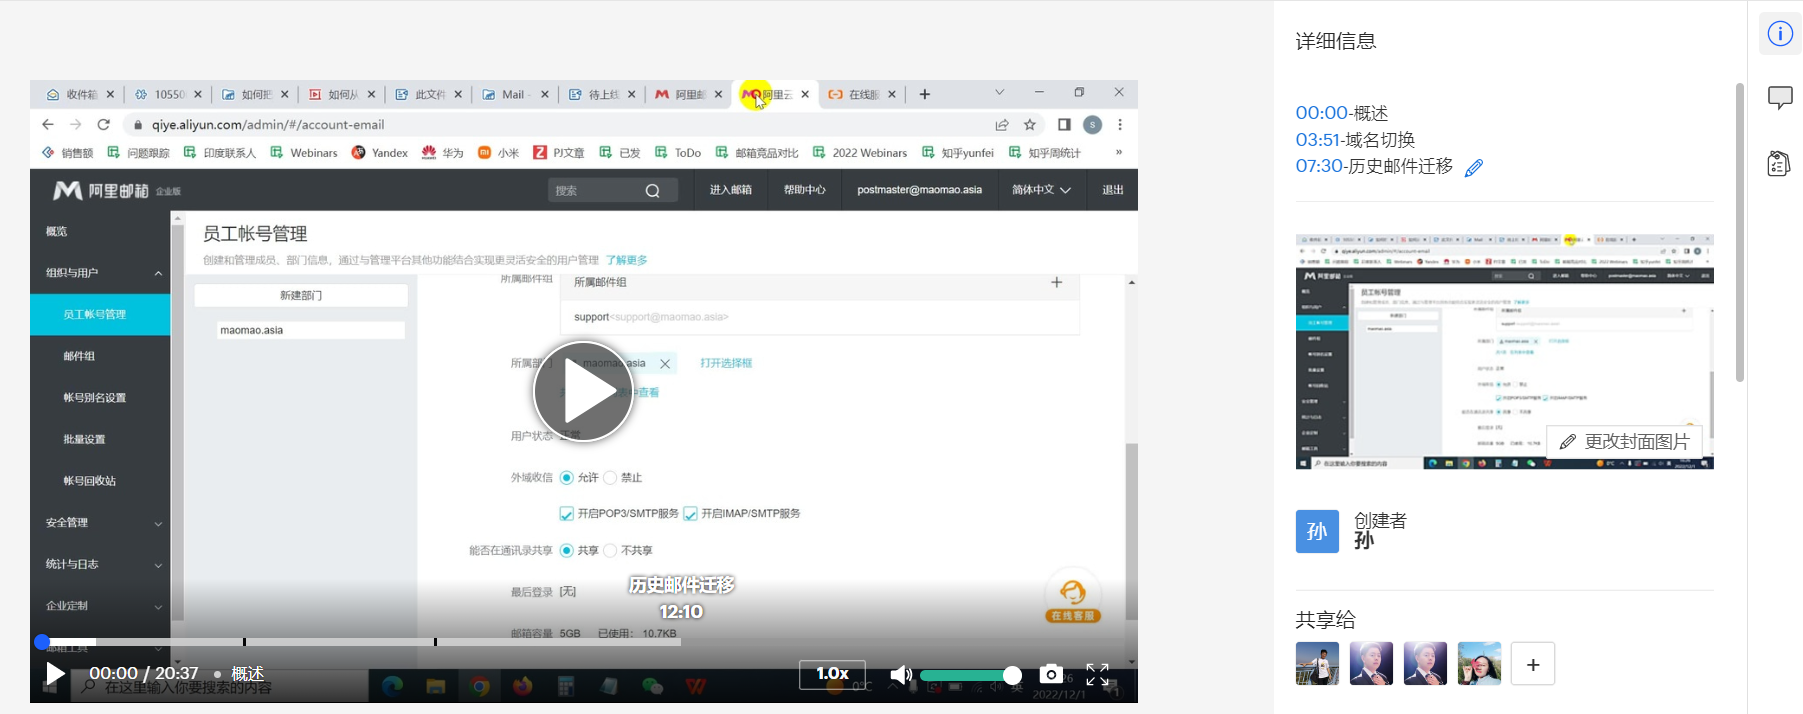
Task: Click the 更改封面图片 button
Action: tap(1625, 442)
